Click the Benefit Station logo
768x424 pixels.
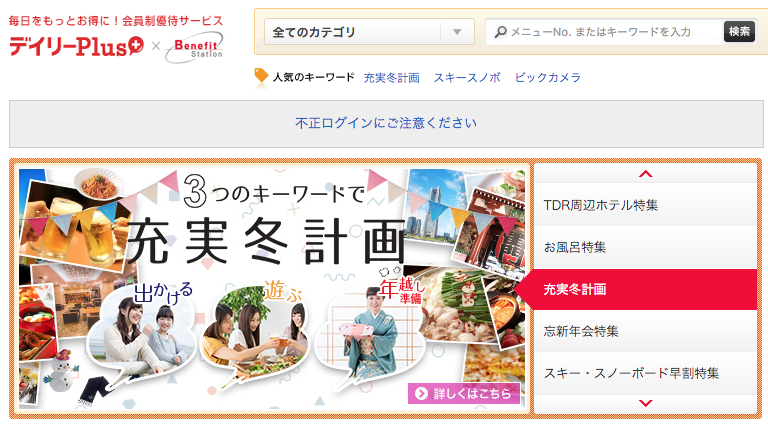pyautogui.click(x=194, y=47)
